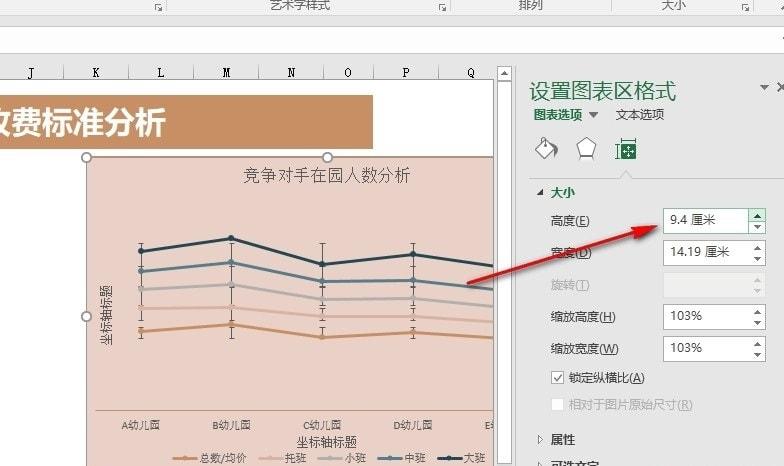784x466 pixels.
Task: Collapse the 大小 size section
Action: [x=540, y=192]
